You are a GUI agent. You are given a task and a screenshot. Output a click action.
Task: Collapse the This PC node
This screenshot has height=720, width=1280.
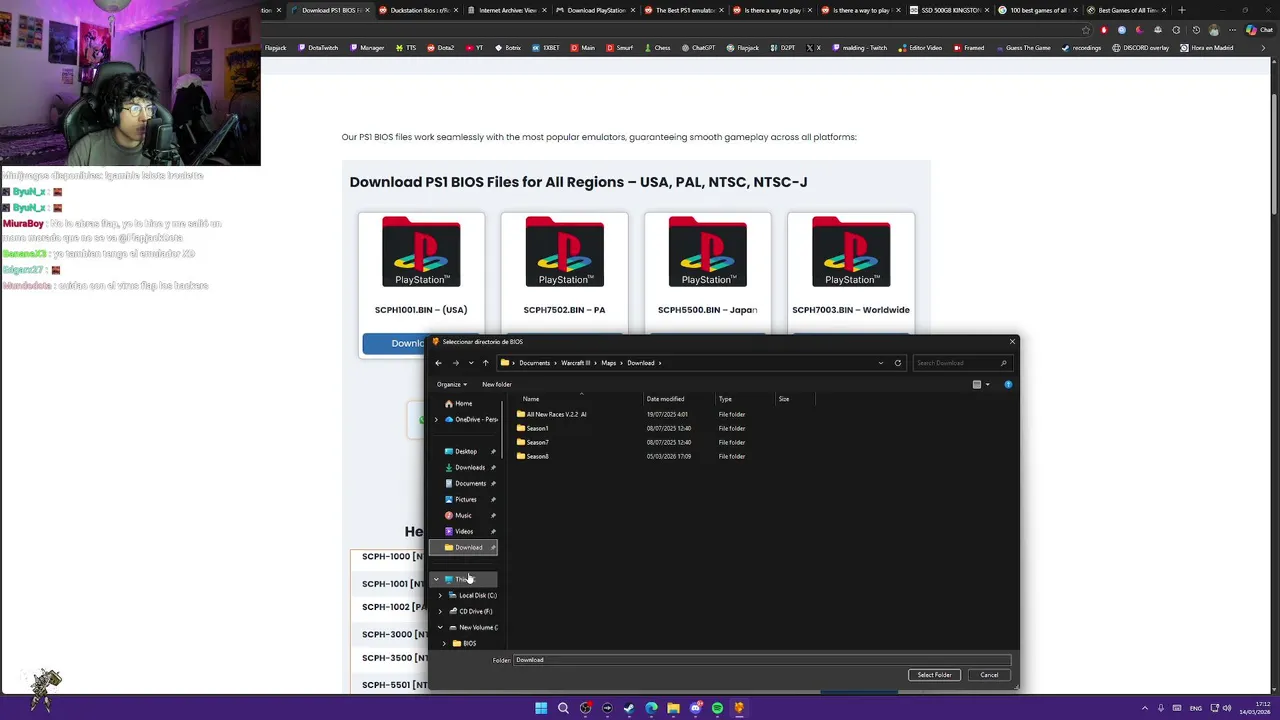tap(436, 579)
